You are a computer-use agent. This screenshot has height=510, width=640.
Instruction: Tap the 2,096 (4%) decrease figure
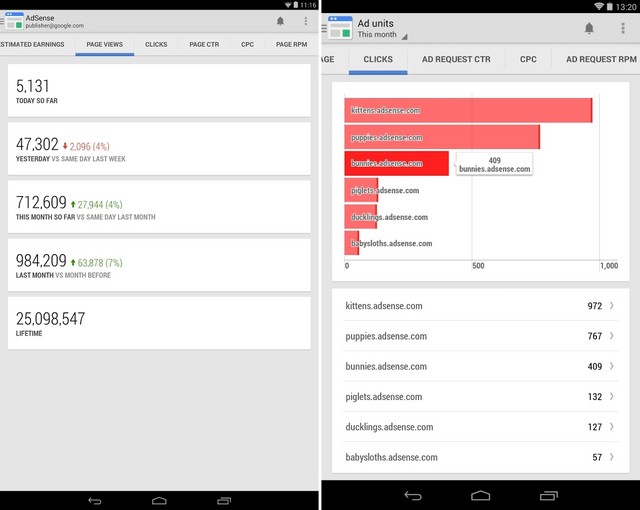[86, 146]
